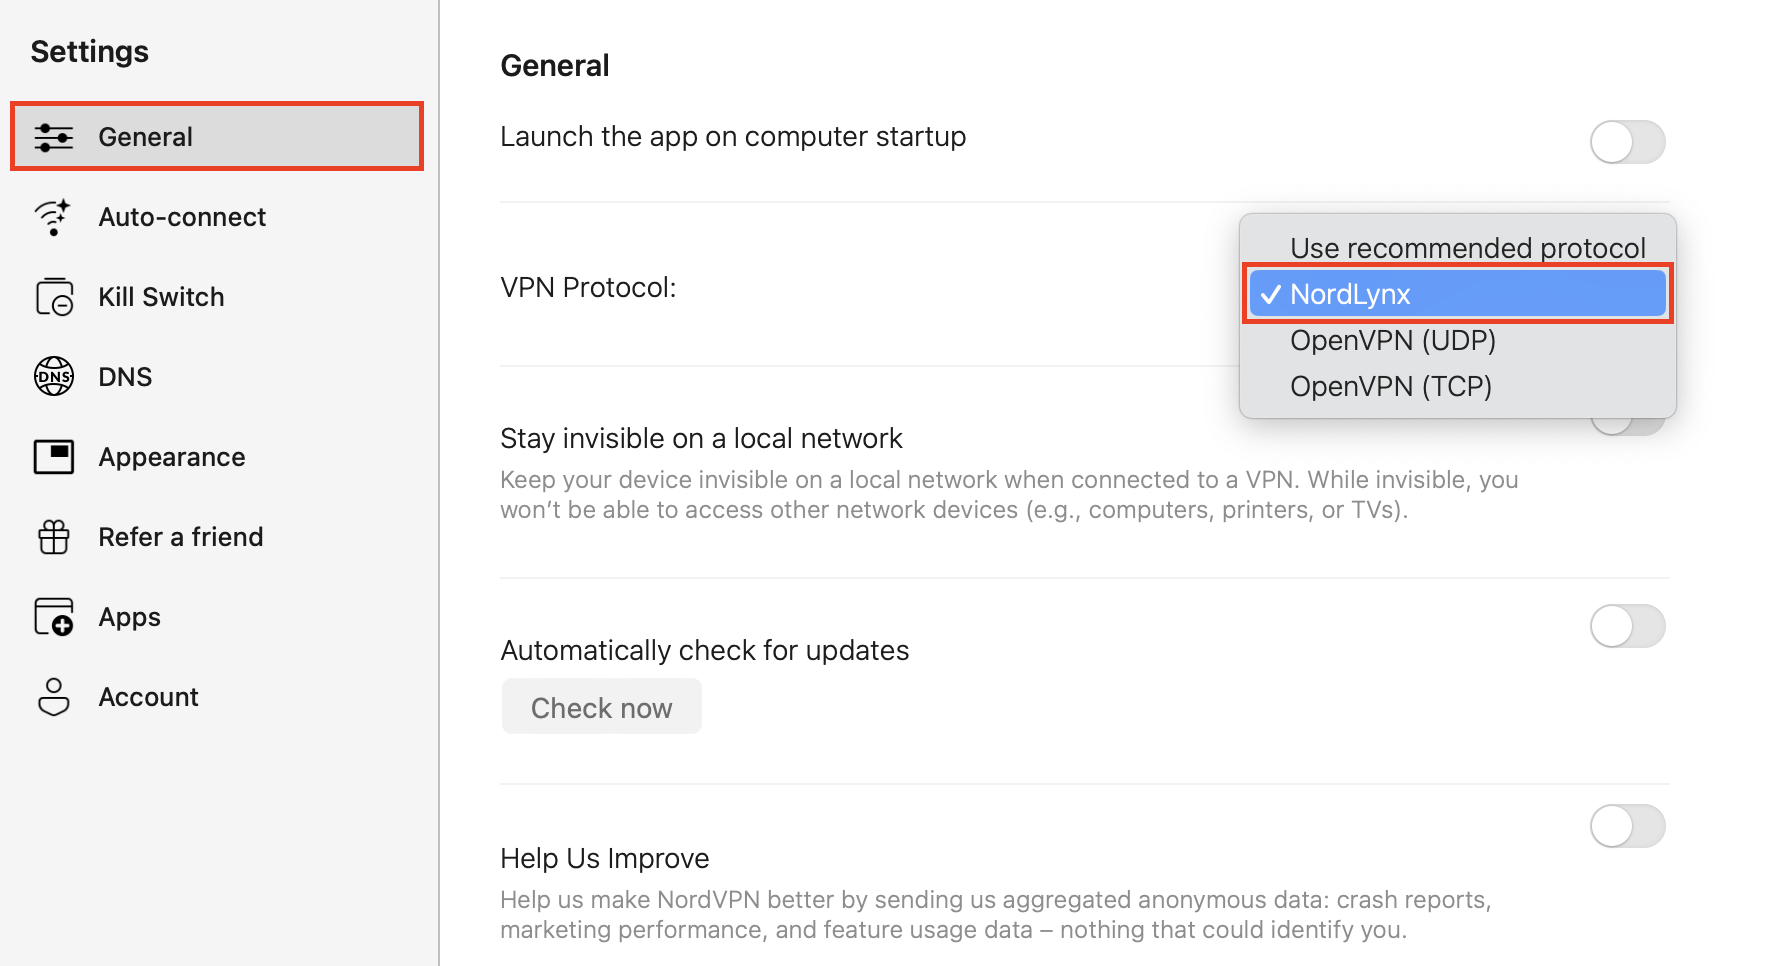Choose Use recommended protocol option

click(x=1467, y=248)
